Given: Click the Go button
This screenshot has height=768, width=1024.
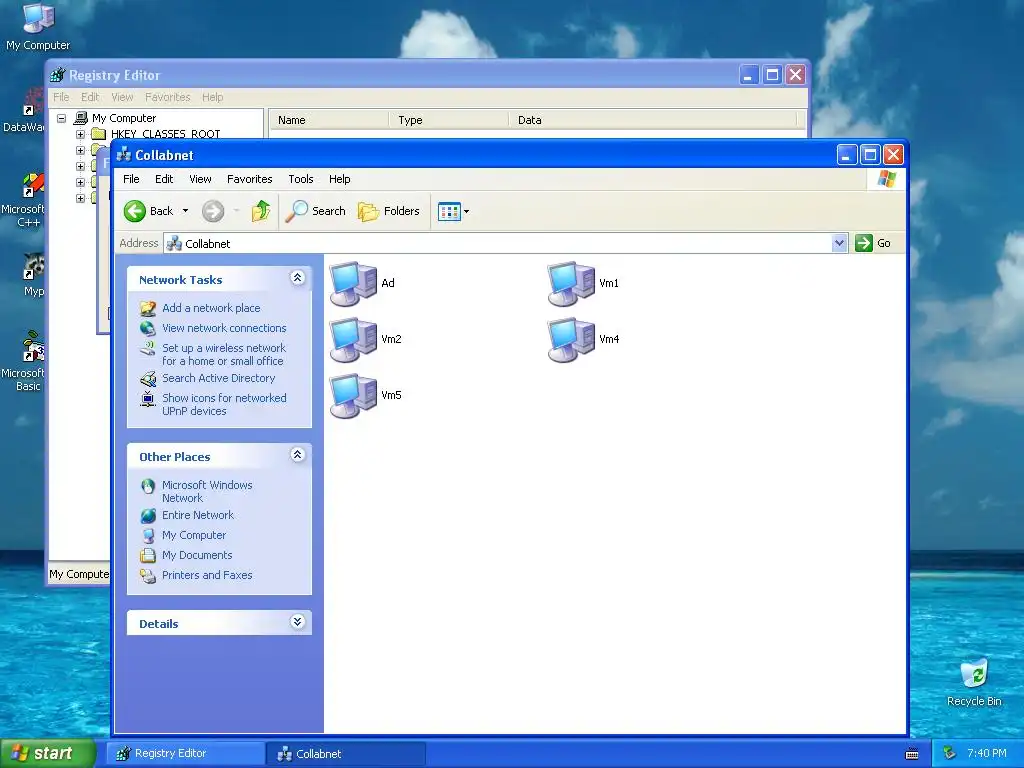Looking at the screenshot, I should pyautogui.click(x=873, y=243).
